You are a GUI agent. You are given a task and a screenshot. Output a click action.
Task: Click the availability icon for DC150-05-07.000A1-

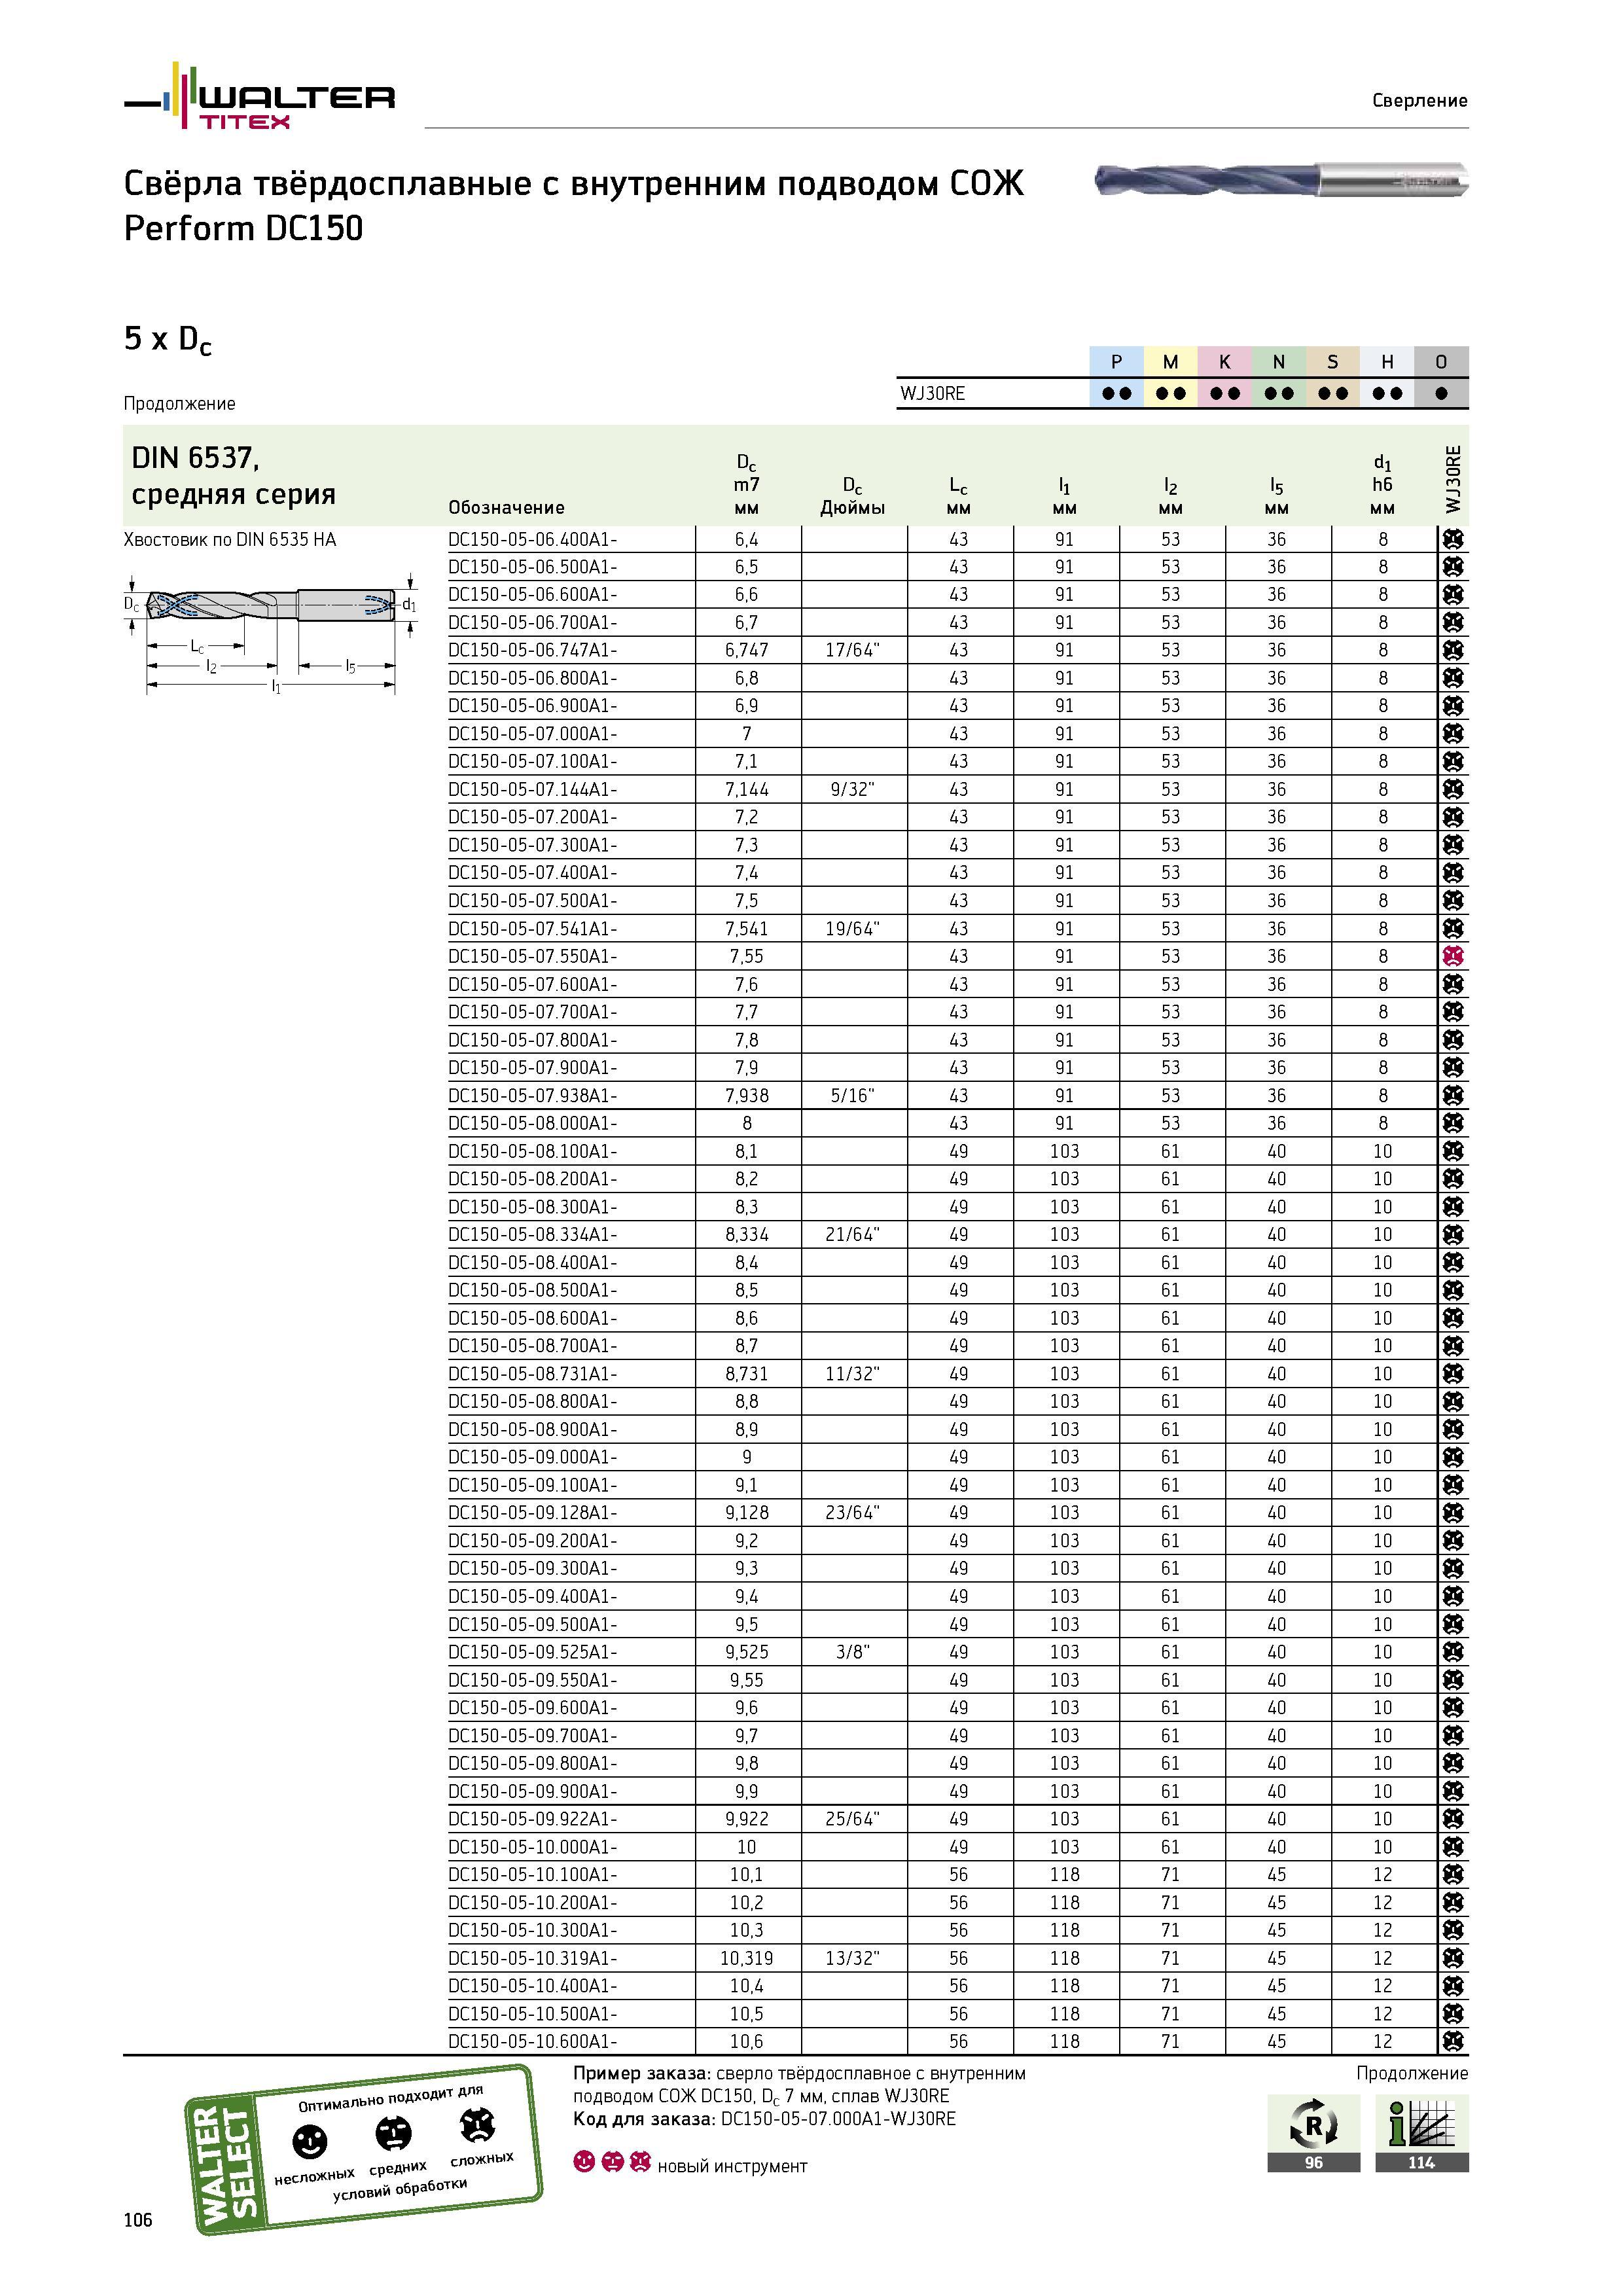[1453, 733]
